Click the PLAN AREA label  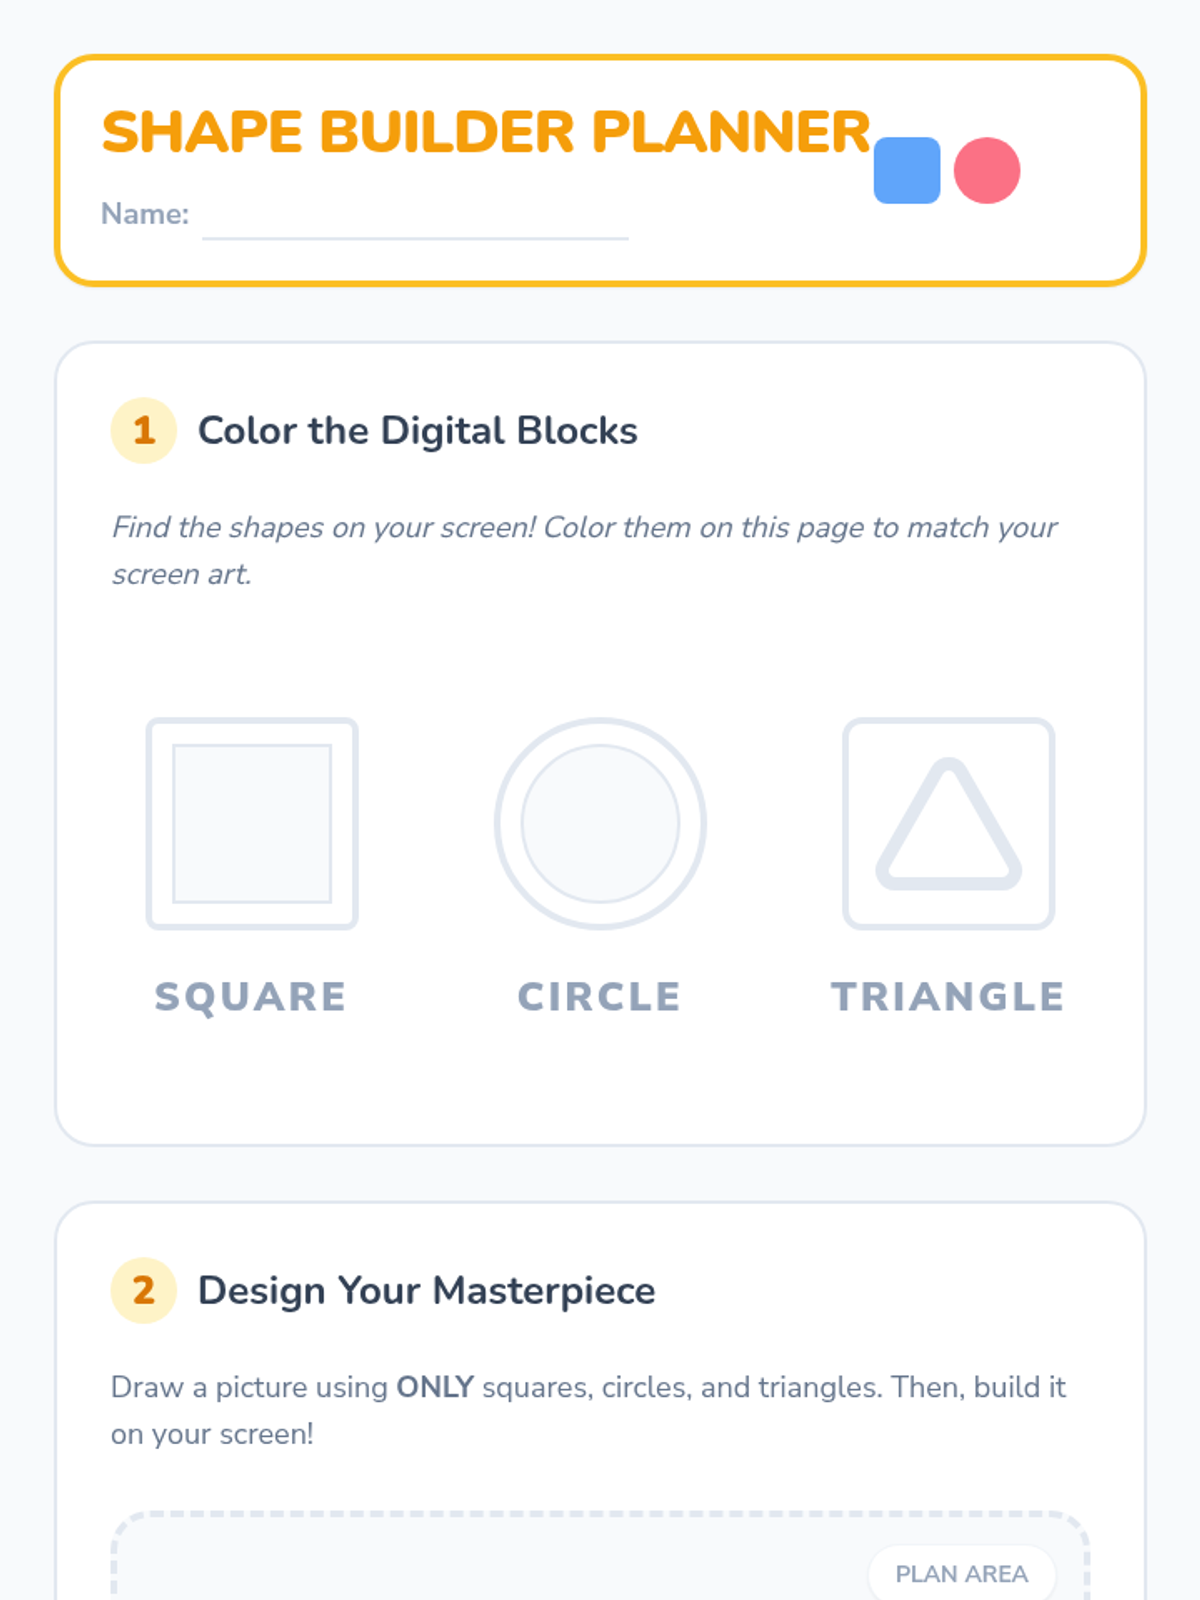tap(961, 1574)
